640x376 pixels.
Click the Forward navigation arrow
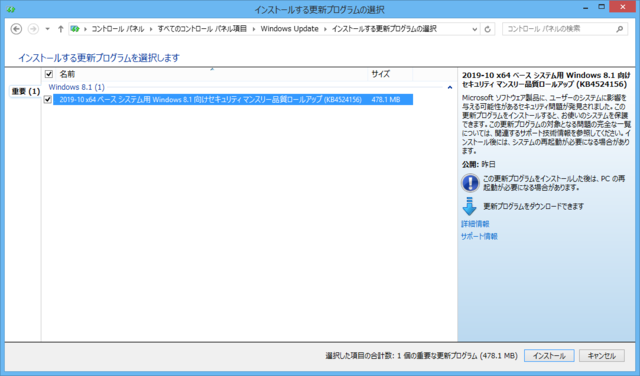point(33,29)
